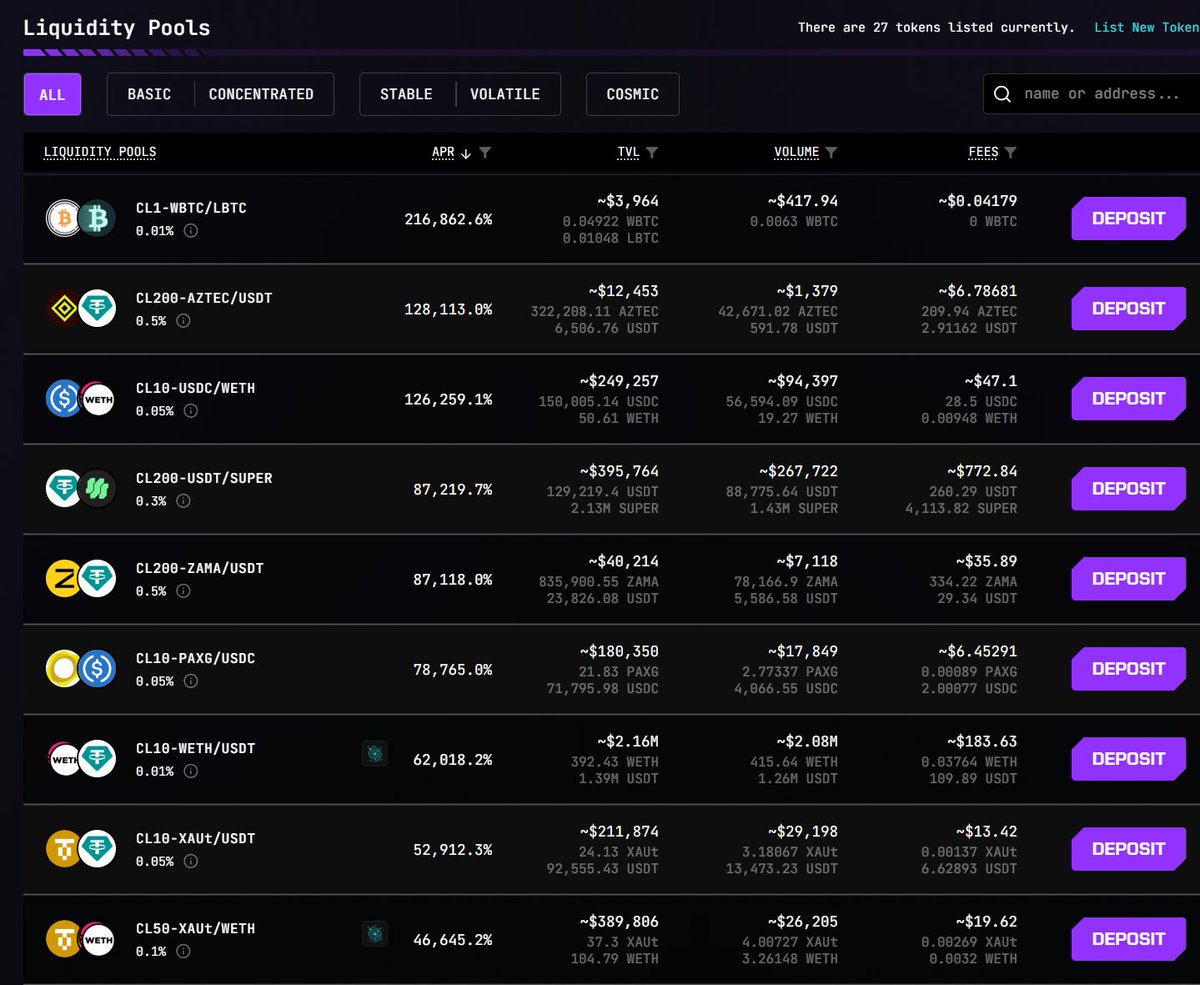This screenshot has height=985, width=1200.
Task: Click the VOLUME filter funnel icon
Action: 834,152
